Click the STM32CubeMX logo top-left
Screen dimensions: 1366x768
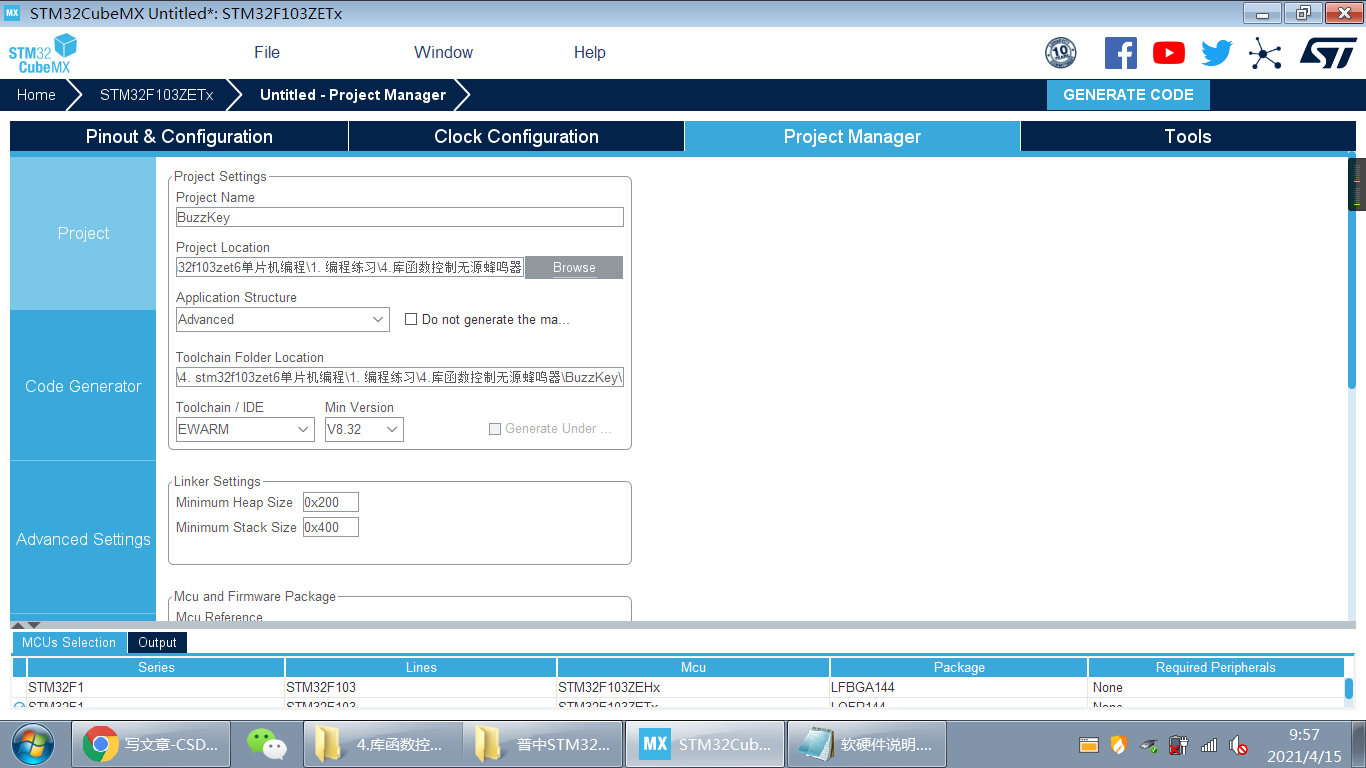coord(43,52)
